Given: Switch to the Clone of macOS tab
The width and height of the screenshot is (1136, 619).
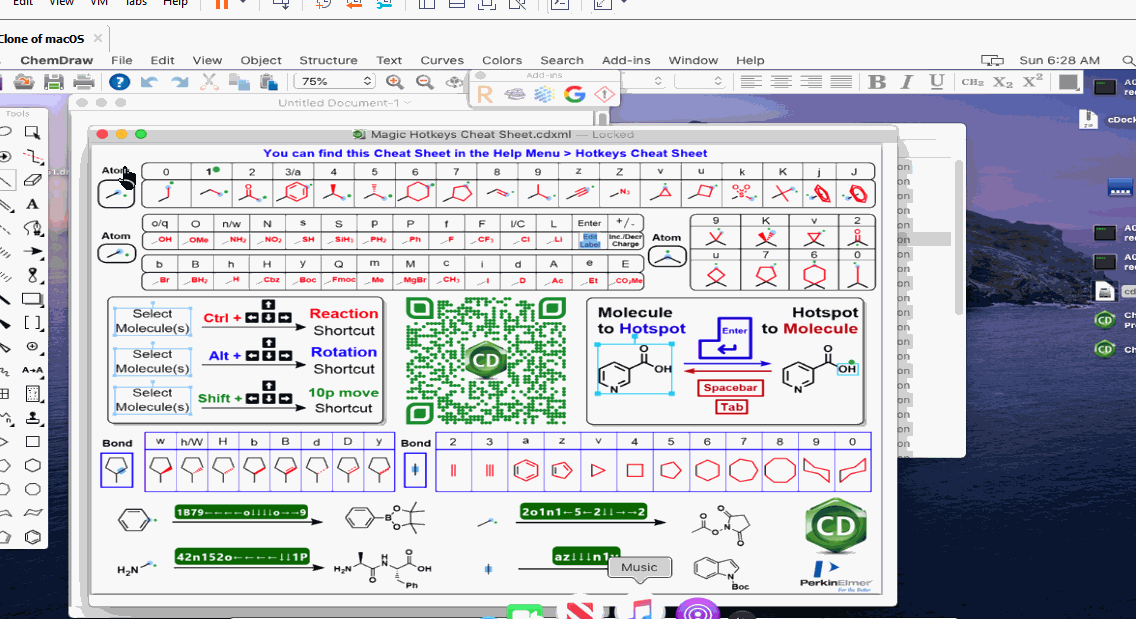Looking at the screenshot, I should click(x=40, y=39).
